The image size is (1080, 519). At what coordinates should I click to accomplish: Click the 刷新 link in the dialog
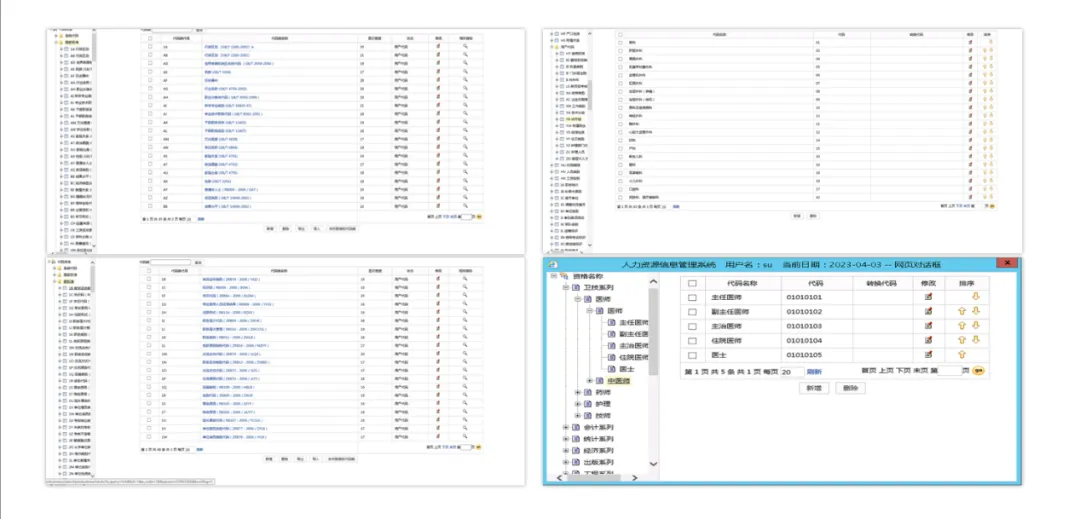point(815,372)
